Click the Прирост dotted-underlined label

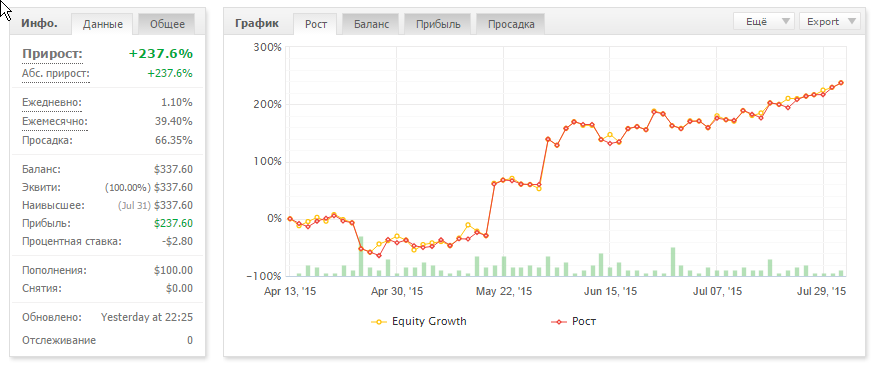(52, 54)
